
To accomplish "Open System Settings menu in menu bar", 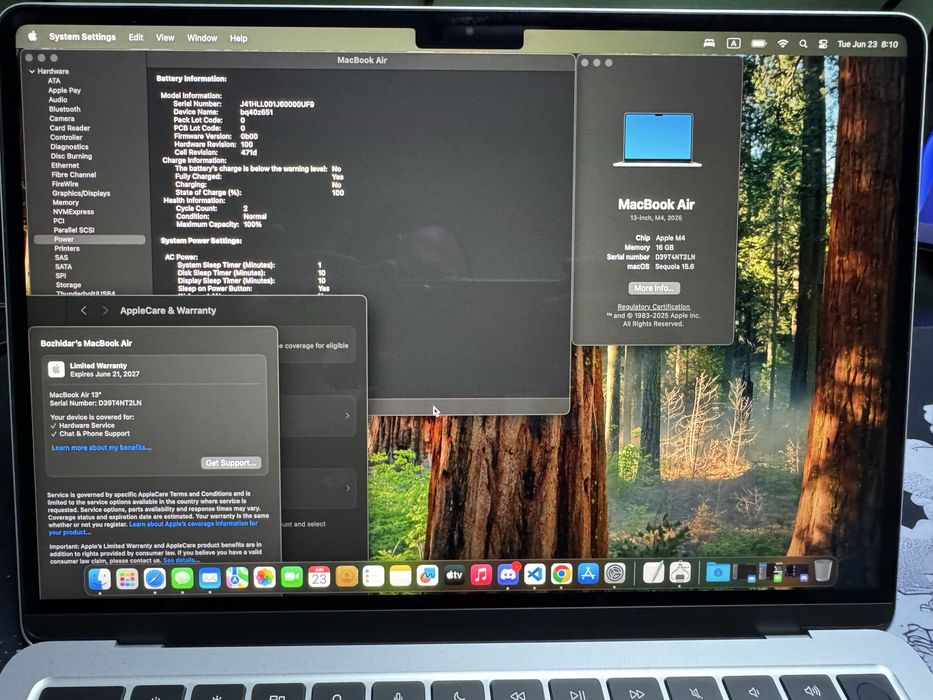I will click(x=82, y=37).
